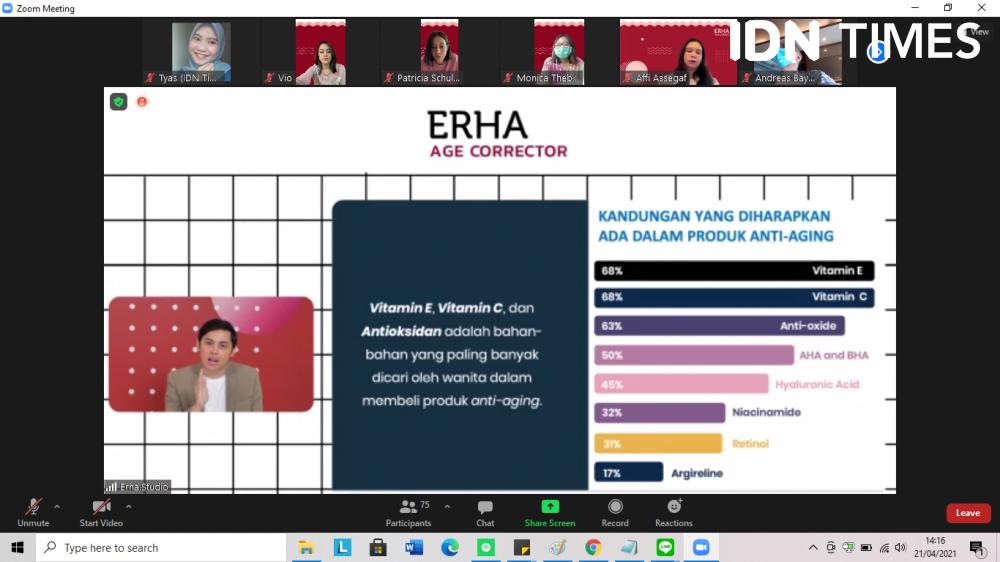Open the Reactions menu
Image resolution: width=1000 pixels, height=562 pixels.
click(673, 513)
